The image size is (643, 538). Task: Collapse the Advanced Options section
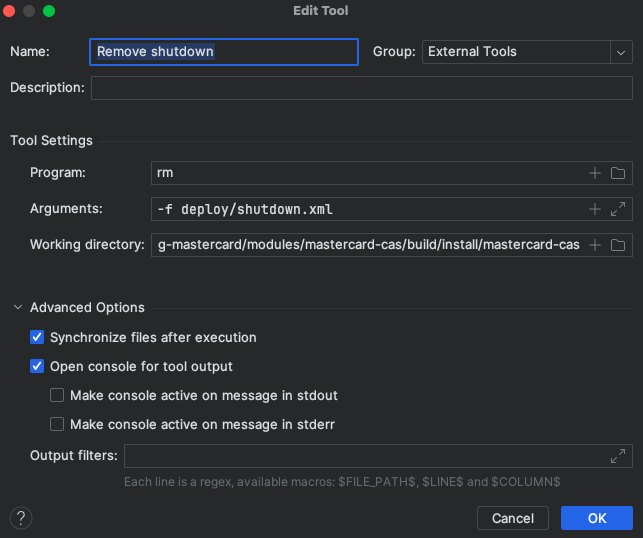(x=18, y=308)
